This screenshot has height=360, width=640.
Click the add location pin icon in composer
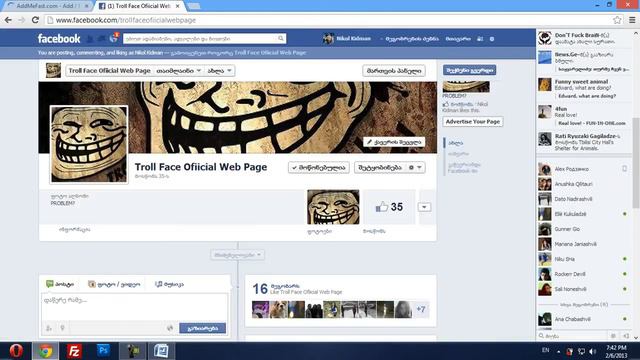click(x=62, y=328)
